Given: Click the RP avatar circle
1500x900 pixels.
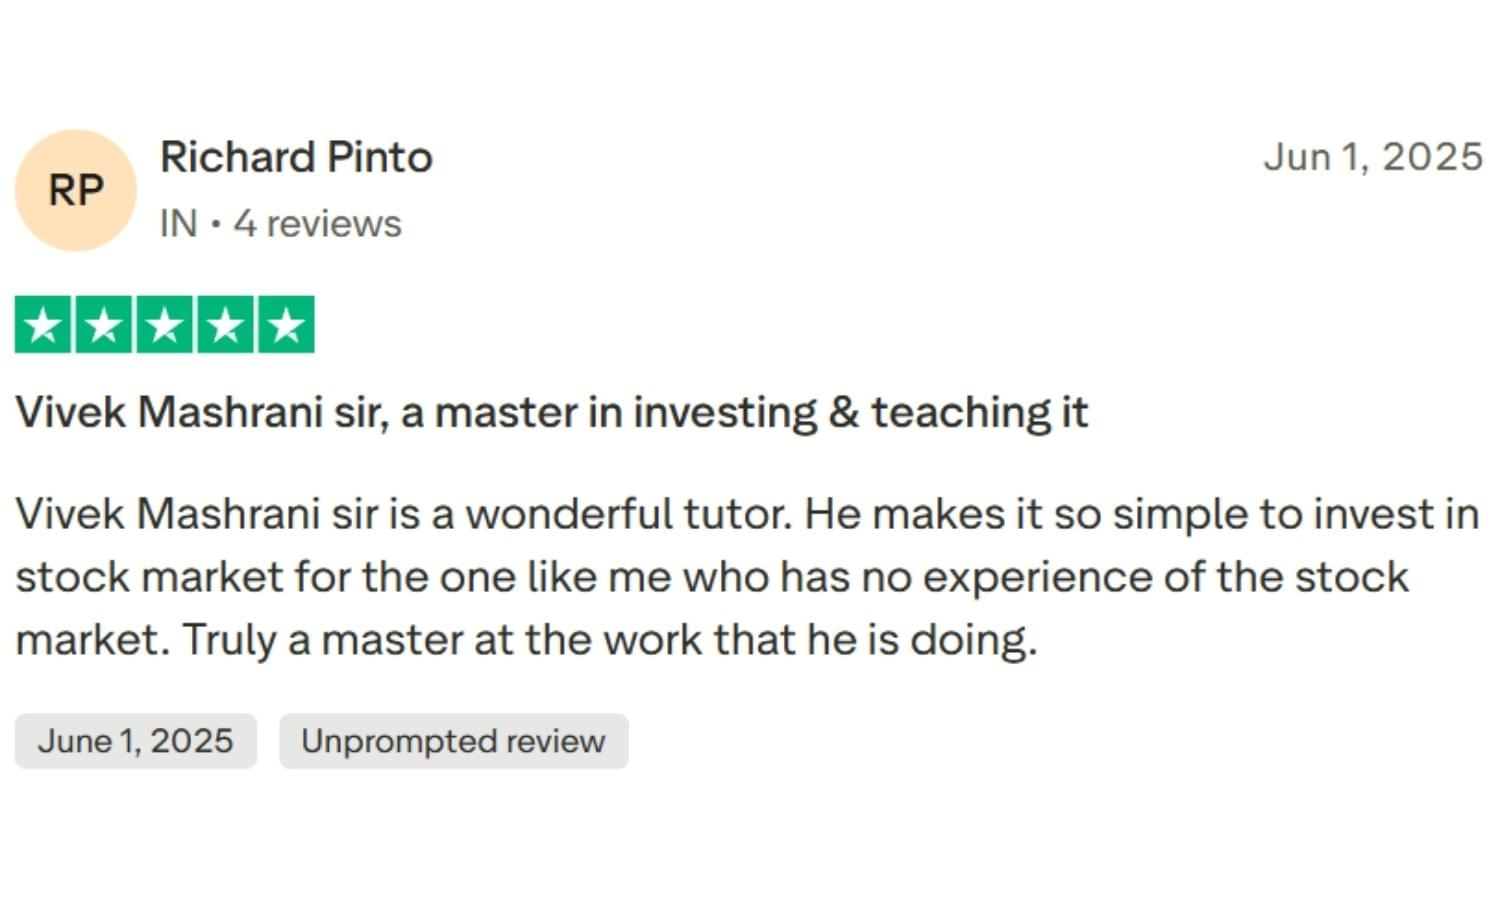Looking at the screenshot, I should (x=75, y=190).
